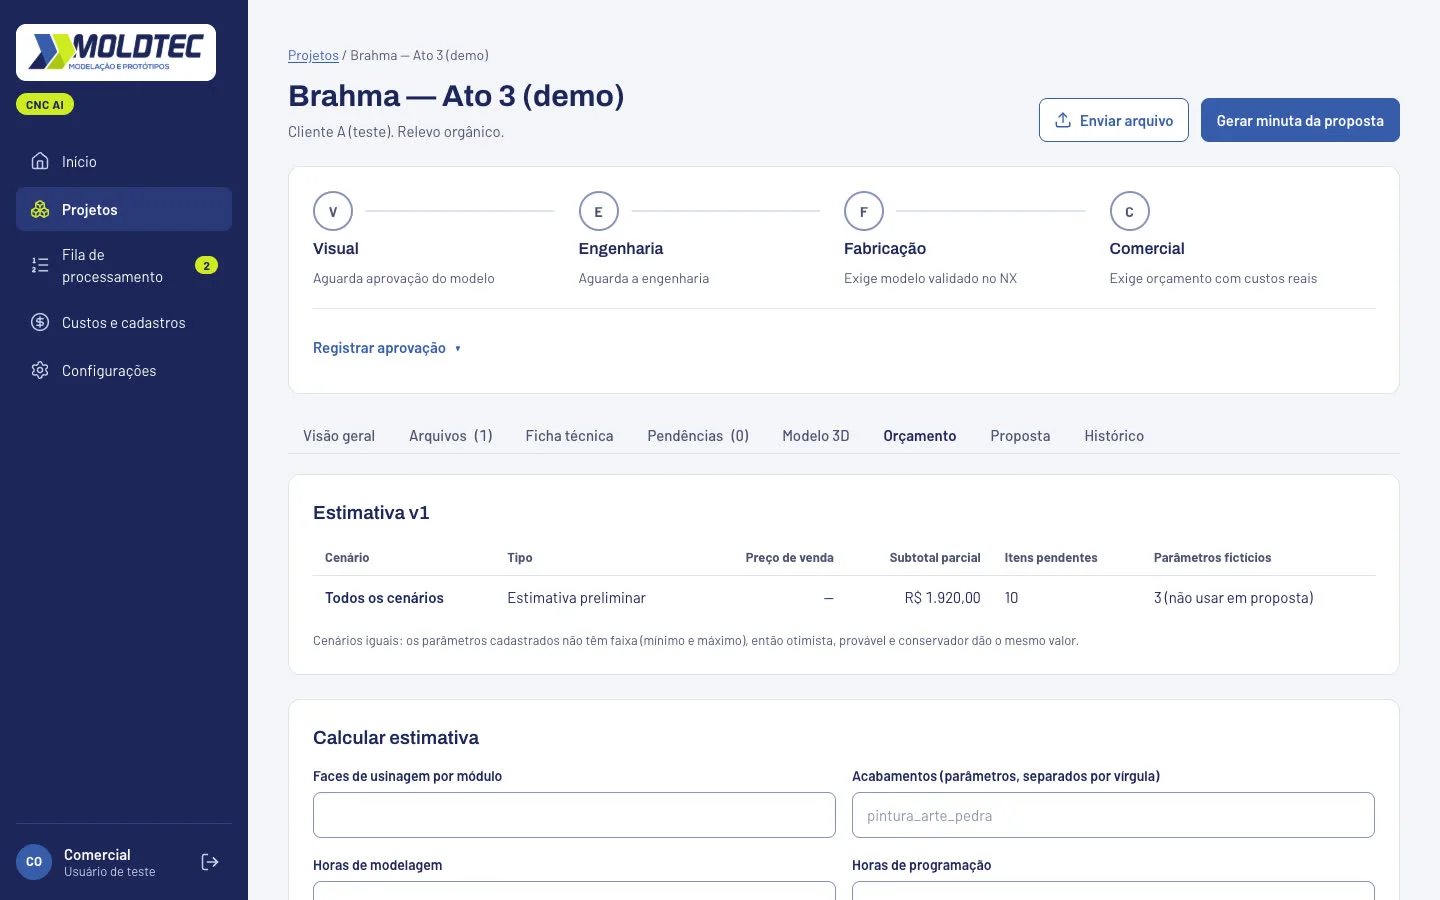The width and height of the screenshot is (1440, 900).
Task: Open the Modelo 3D tab
Action: coord(816,436)
